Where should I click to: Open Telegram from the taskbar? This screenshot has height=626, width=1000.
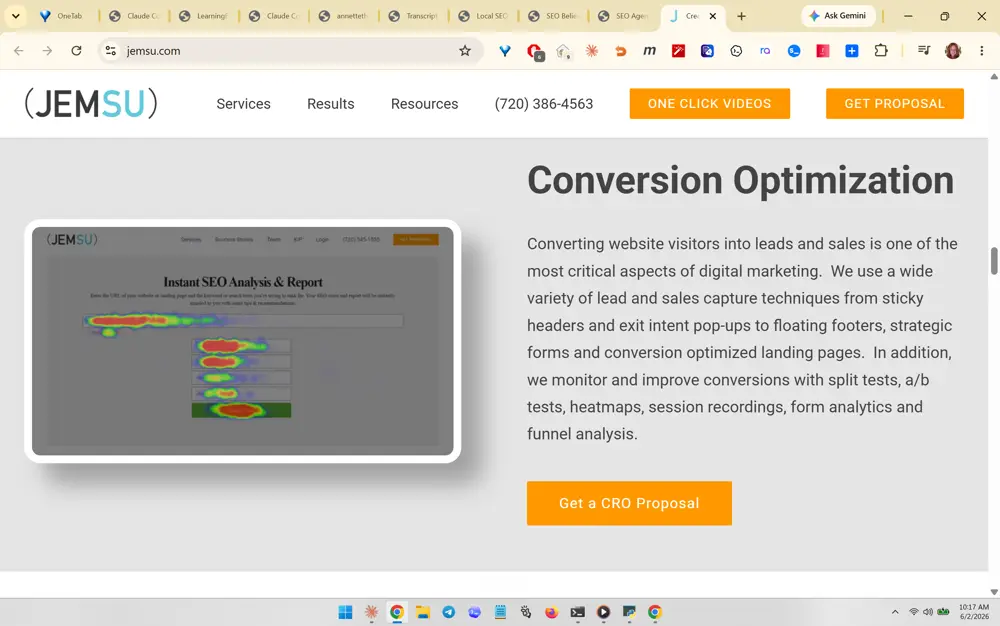(448, 612)
